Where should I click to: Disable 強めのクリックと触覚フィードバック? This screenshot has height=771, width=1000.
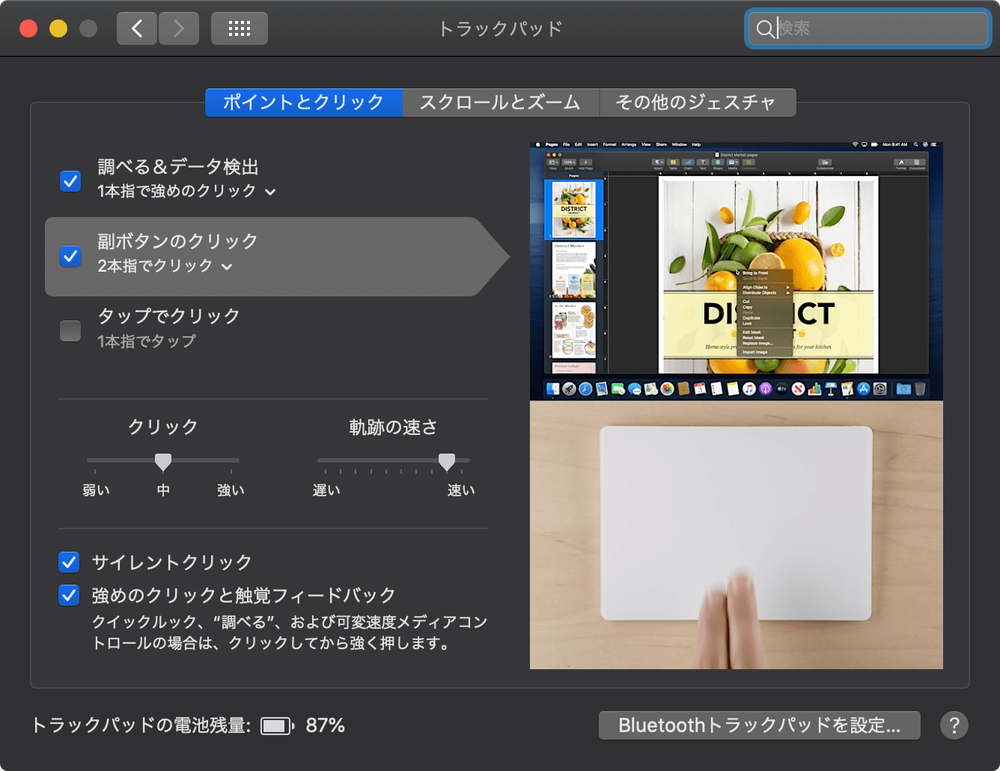[x=68, y=595]
